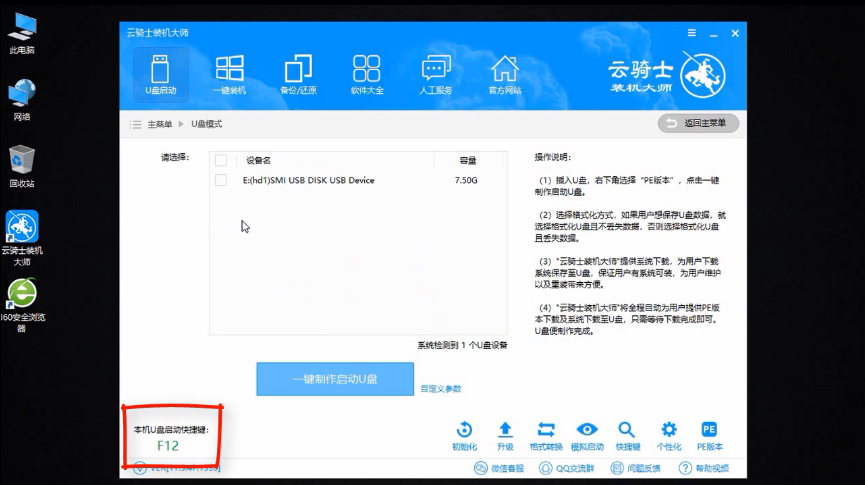Select E:(hd1)SMI USB DISK USB Device row
Image resolution: width=865 pixels, height=485 pixels.
click(x=358, y=180)
